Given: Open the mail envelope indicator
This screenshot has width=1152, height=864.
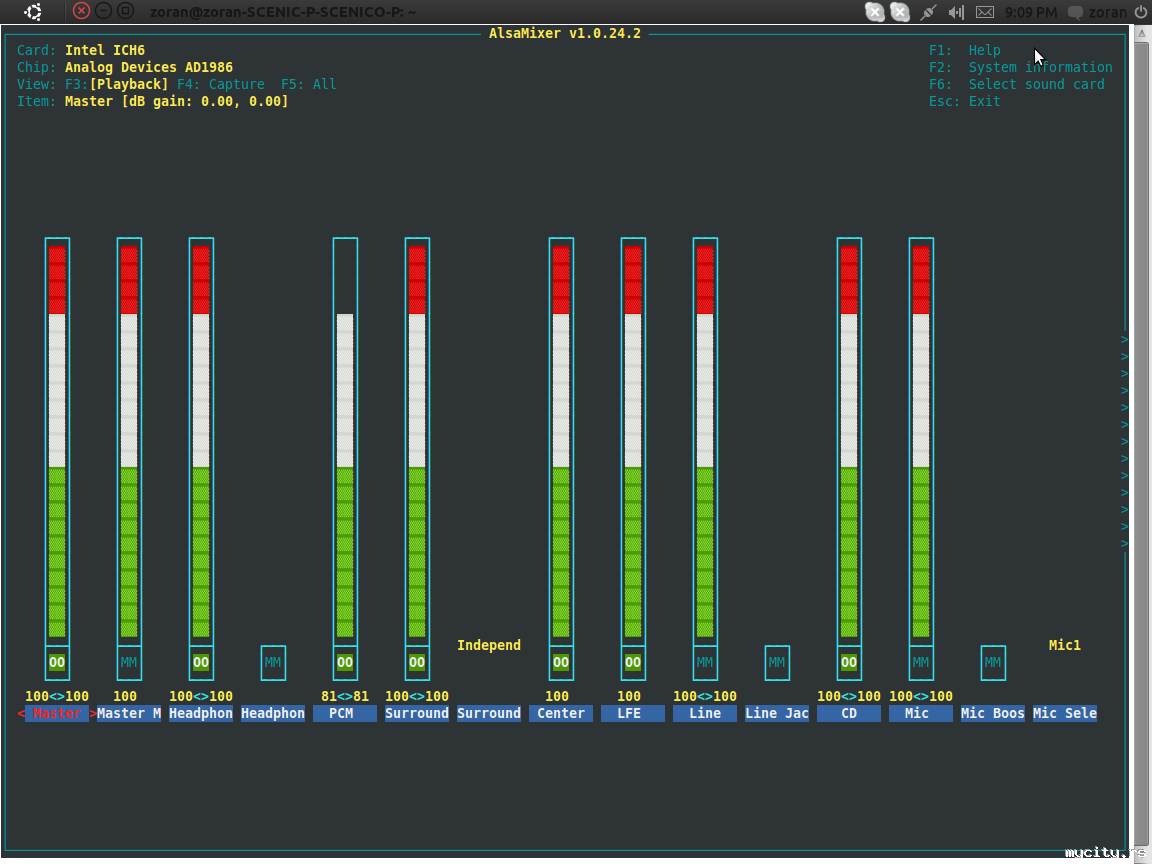Looking at the screenshot, I should click(985, 12).
